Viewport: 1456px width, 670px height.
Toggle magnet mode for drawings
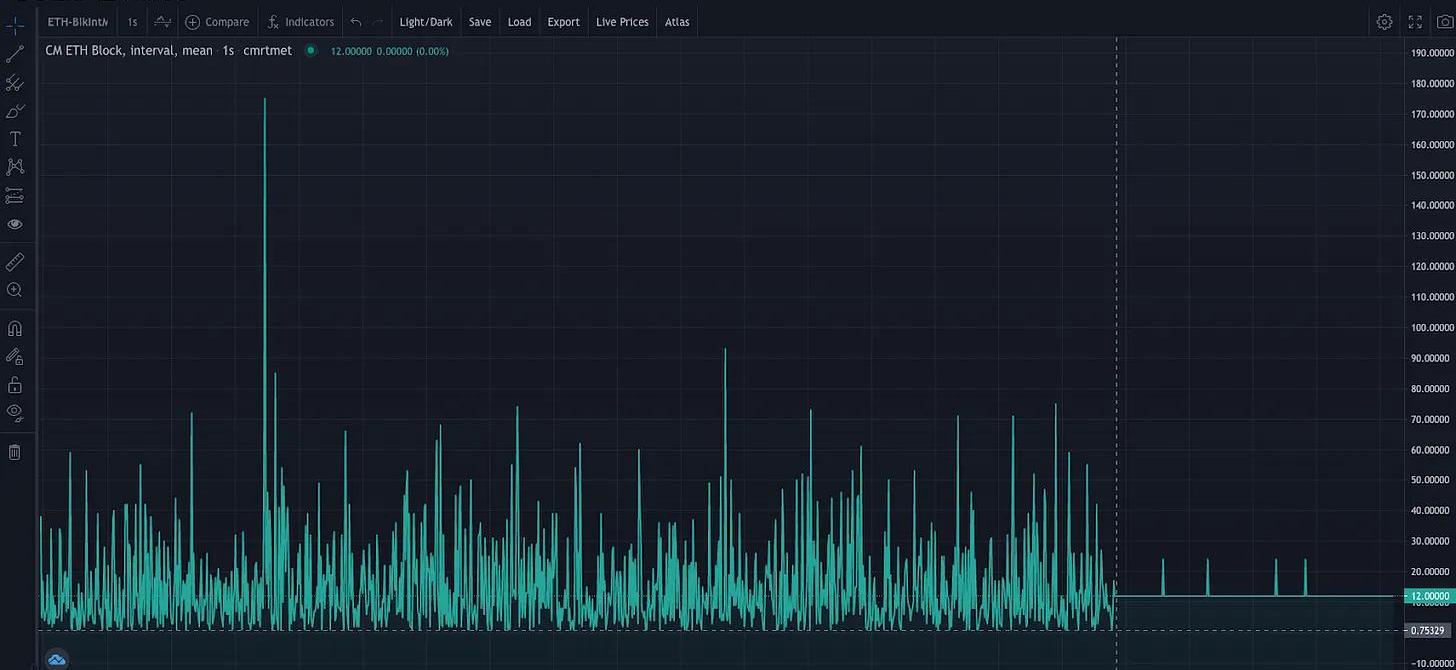[x=15, y=328]
